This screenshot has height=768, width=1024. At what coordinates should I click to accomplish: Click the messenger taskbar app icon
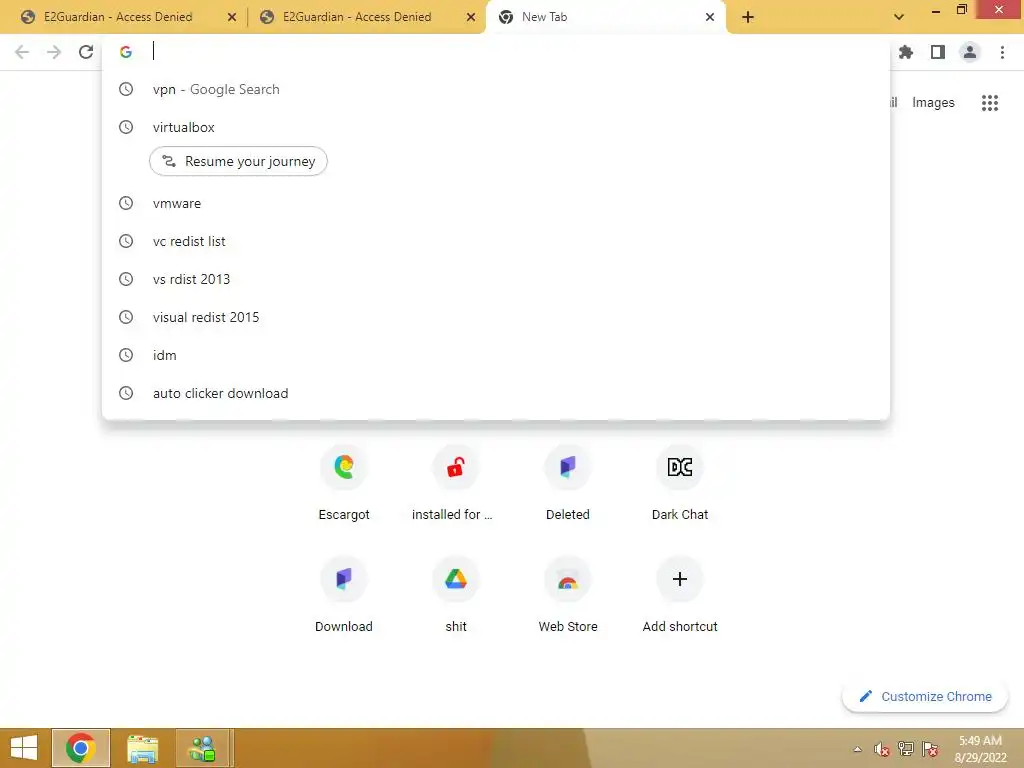point(202,748)
